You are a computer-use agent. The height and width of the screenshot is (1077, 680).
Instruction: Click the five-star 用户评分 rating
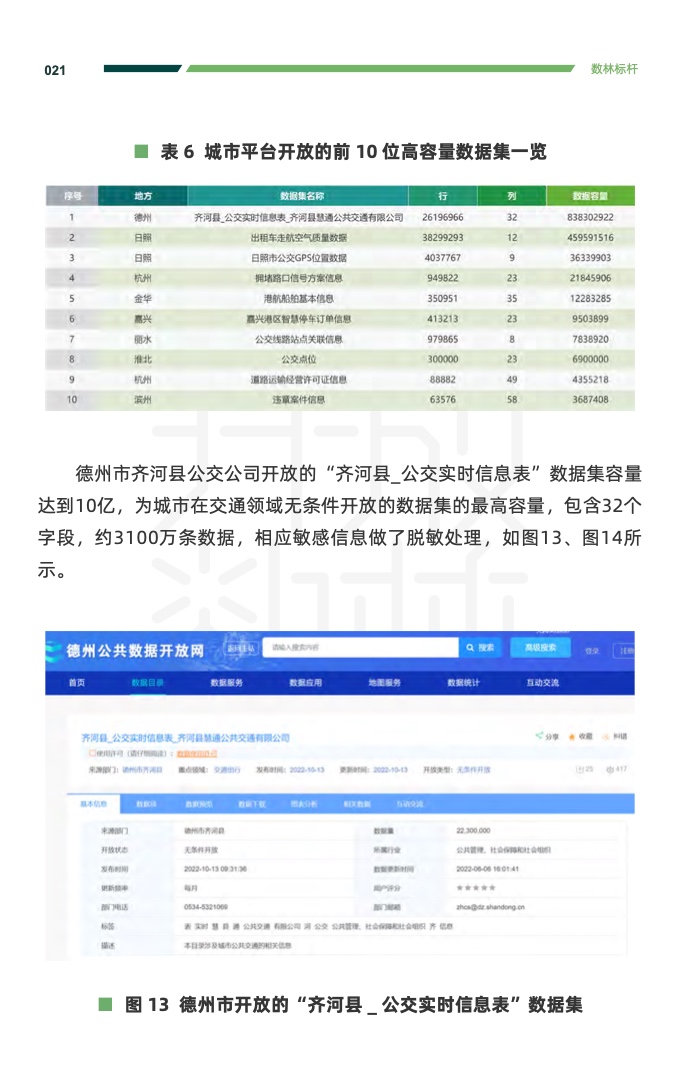pos(475,887)
